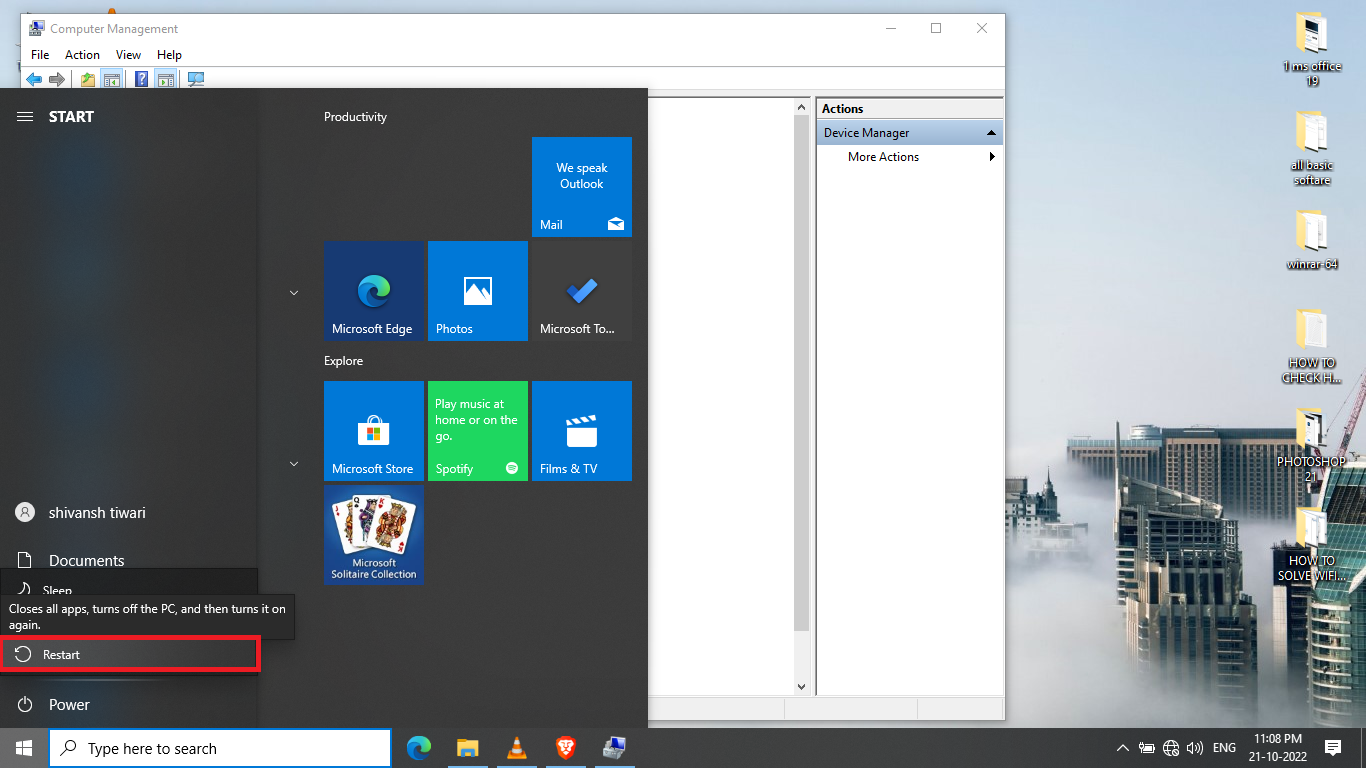1366x768 pixels.
Task: Open the Spotify tile
Action: 478,431
